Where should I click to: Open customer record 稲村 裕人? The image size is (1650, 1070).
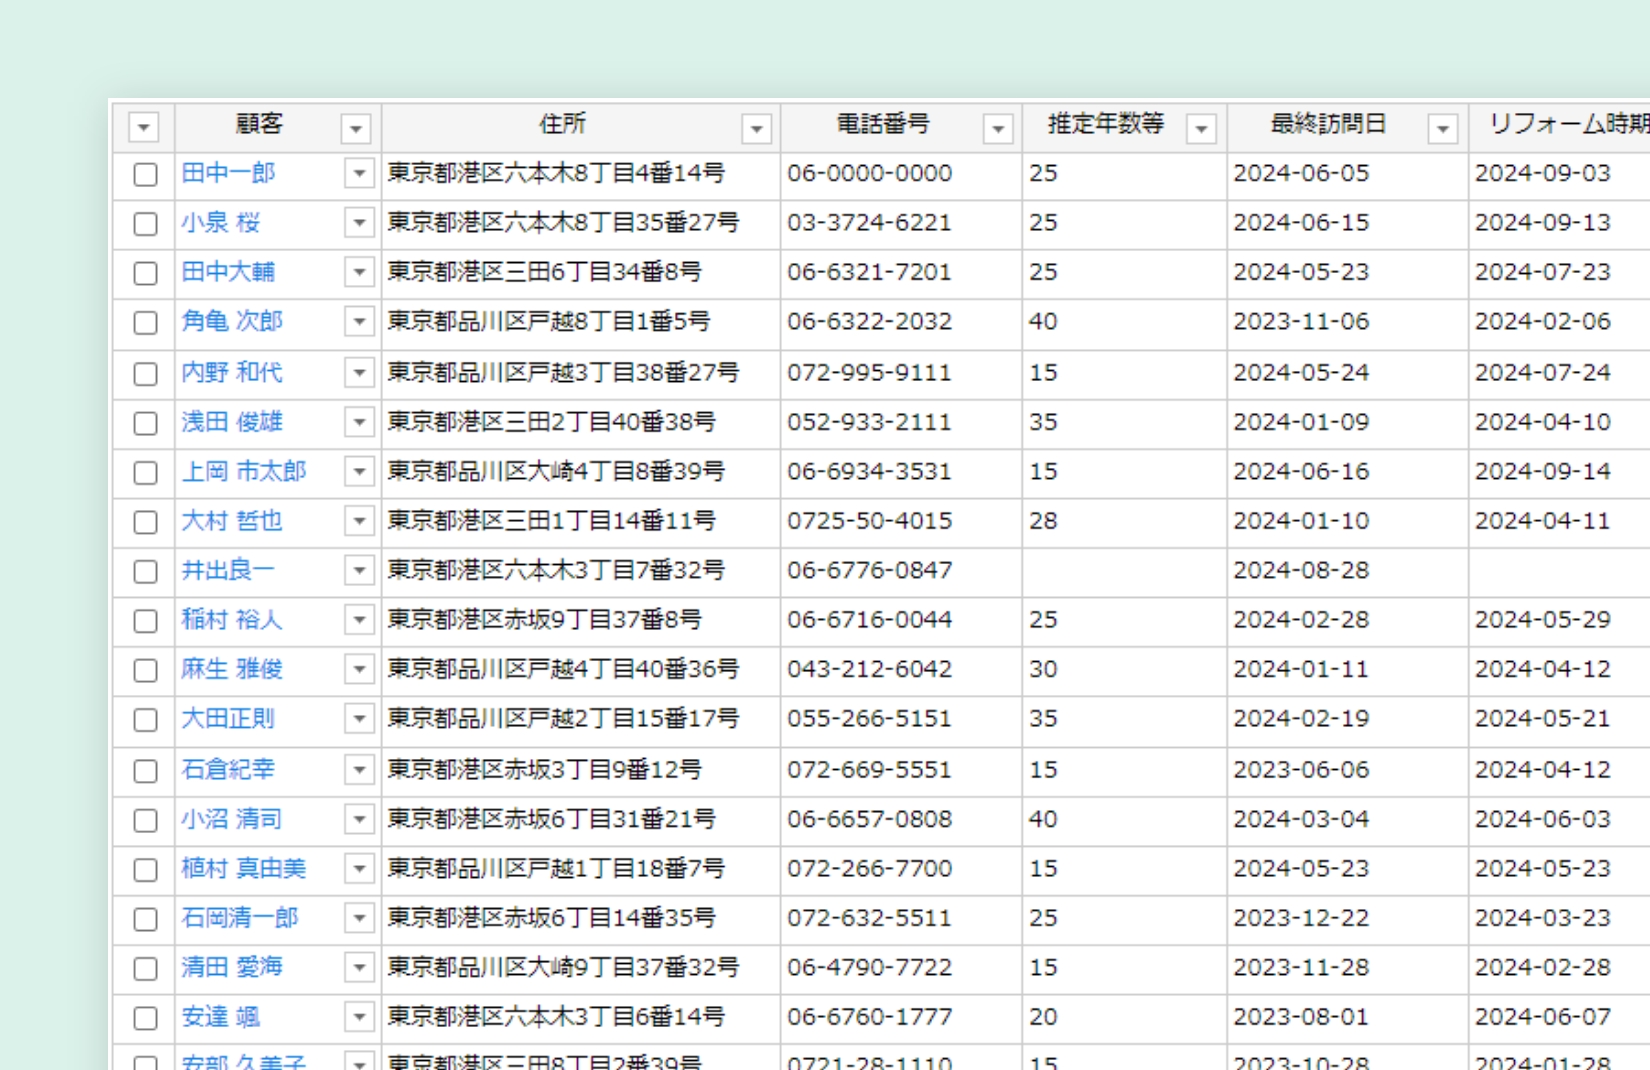point(232,619)
